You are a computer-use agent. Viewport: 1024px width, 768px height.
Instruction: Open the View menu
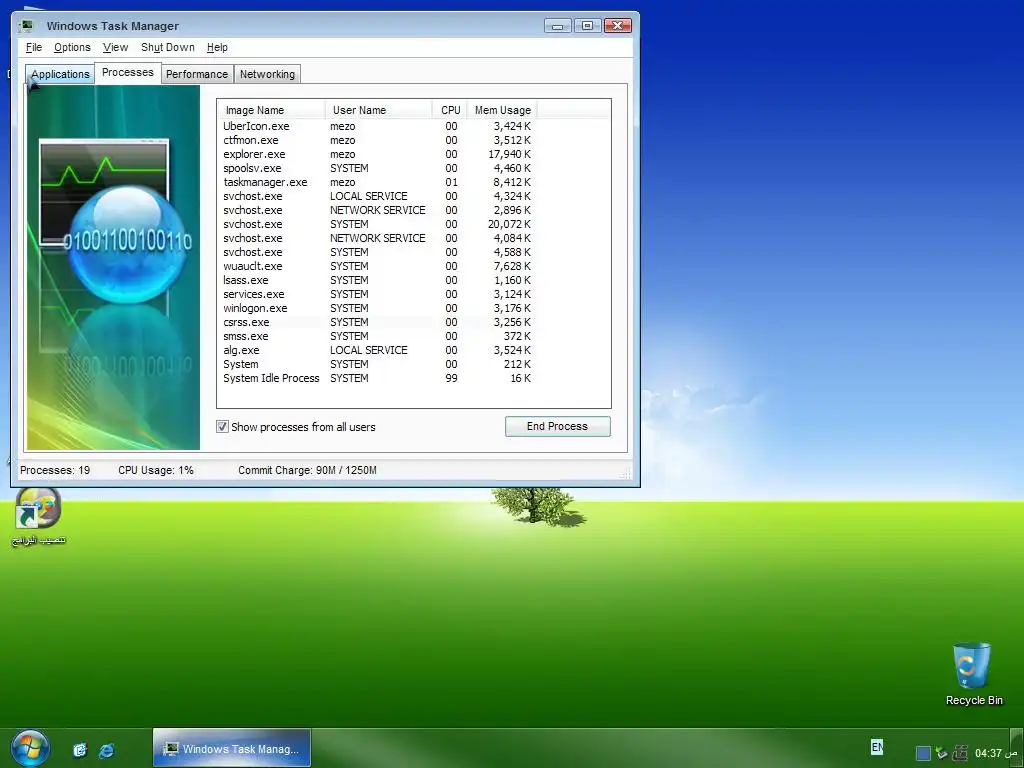pyautogui.click(x=115, y=48)
